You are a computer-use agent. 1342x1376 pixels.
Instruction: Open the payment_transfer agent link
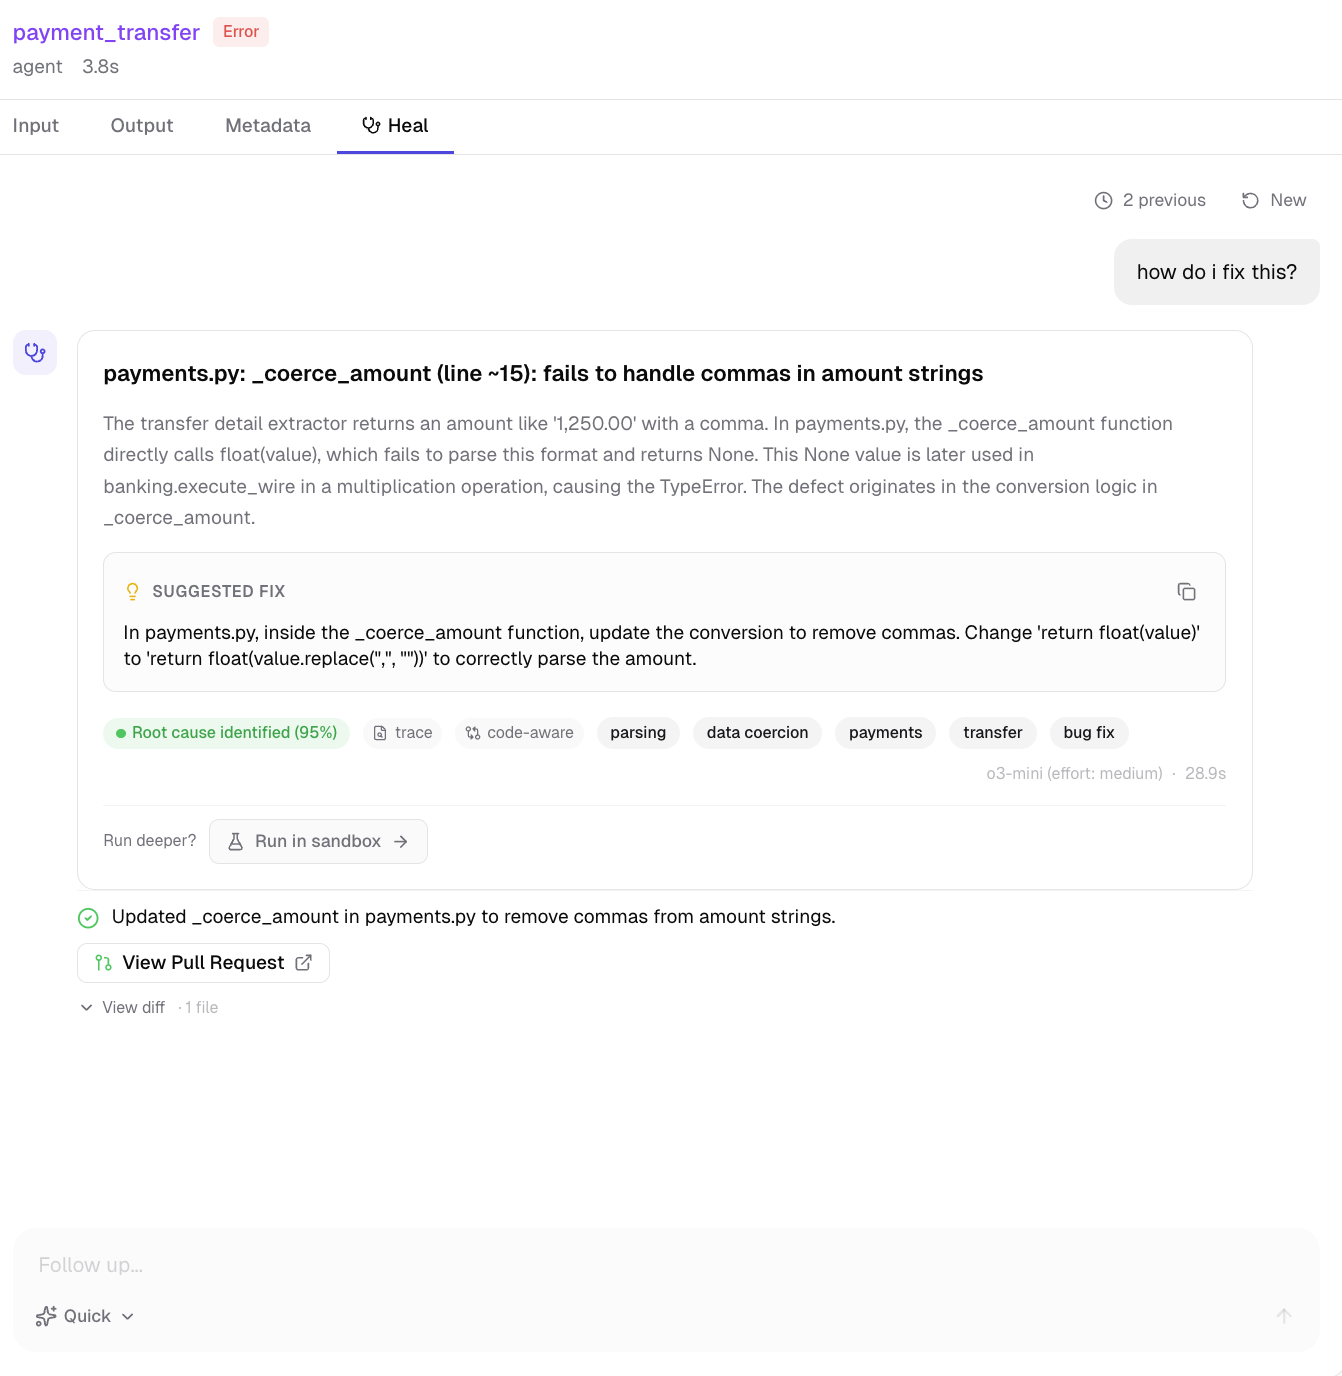(105, 32)
